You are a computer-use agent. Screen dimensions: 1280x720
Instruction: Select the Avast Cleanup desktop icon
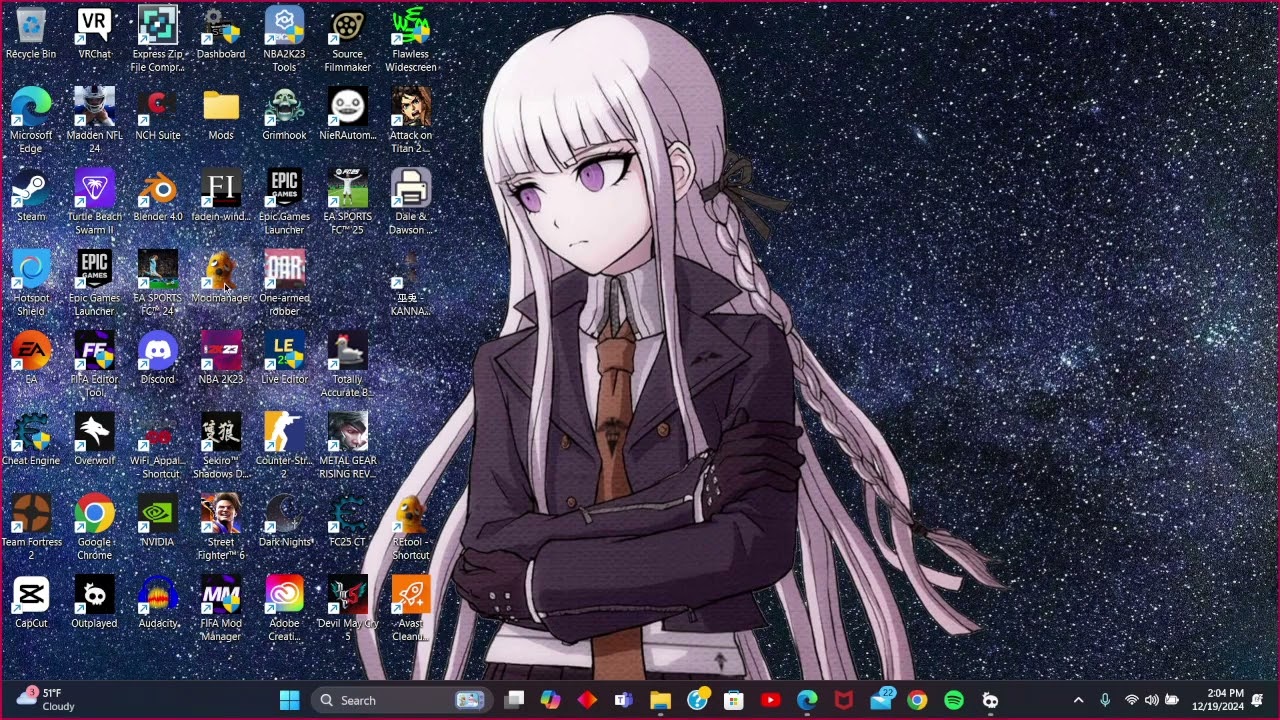[411, 609]
